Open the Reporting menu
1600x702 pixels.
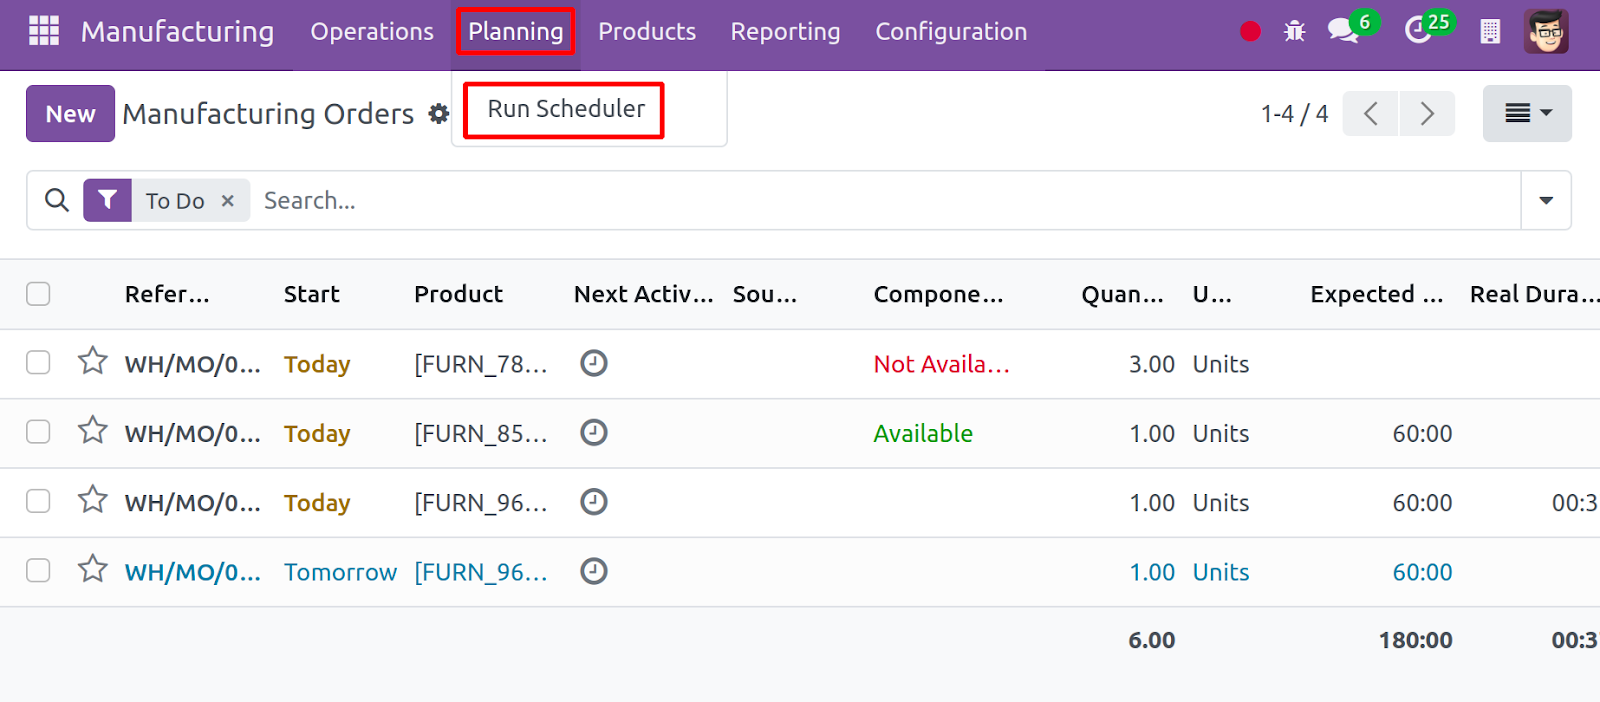(x=785, y=32)
